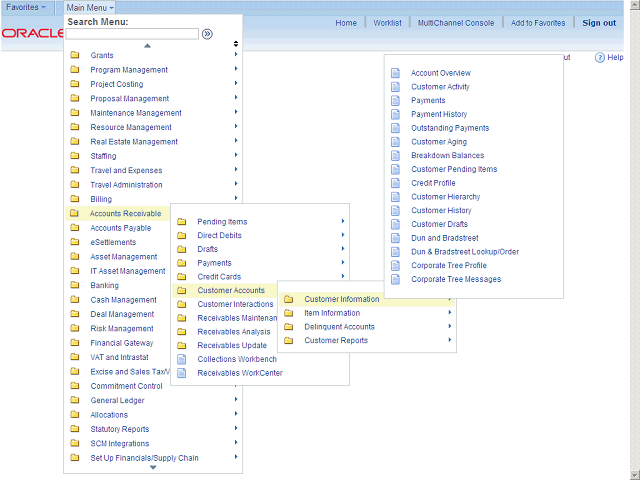Click the search go arrow button
Image resolution: width=640 pixels, height=480 pixels.
[x=208, y=34]
